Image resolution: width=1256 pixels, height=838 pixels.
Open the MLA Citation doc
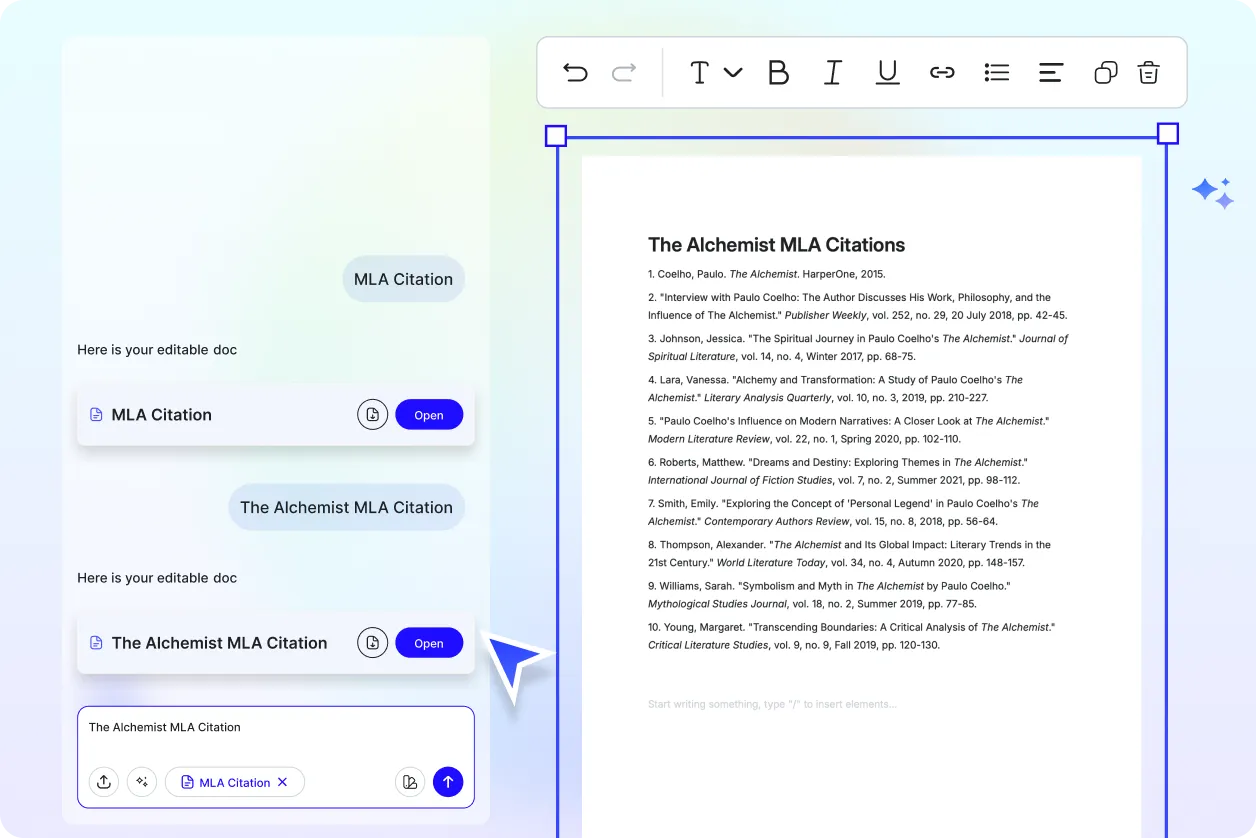tap(429, 415)
